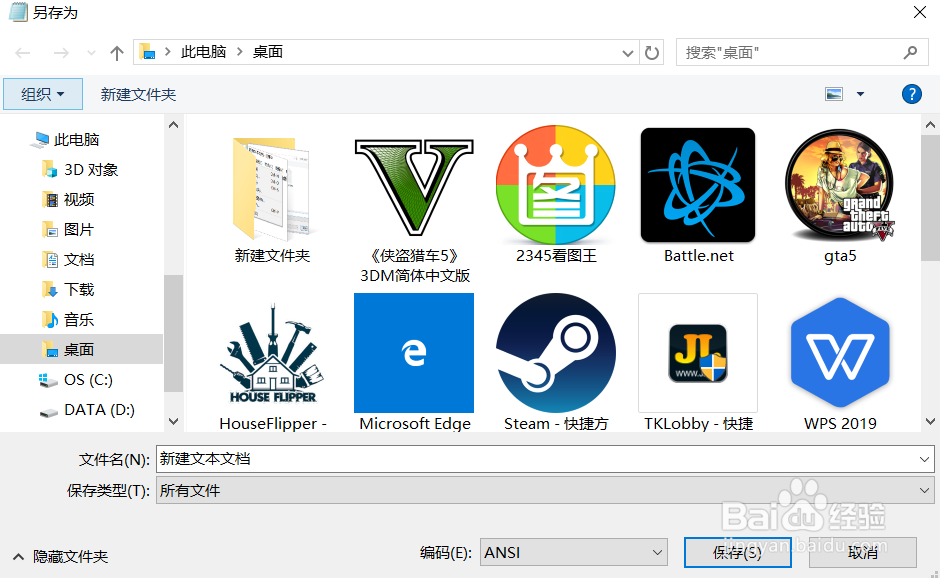940x578 pixels.
Task: Select 文档 in the navigation tree
Action: [79, 260]
